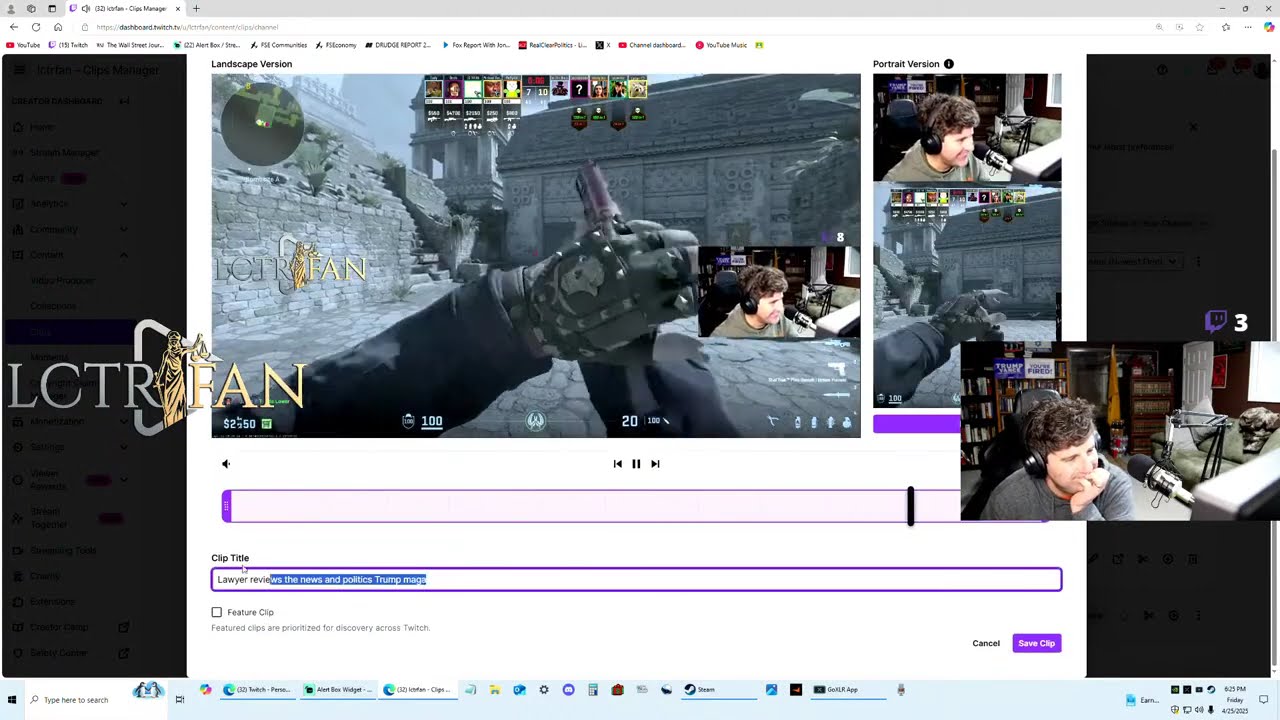Switch to the Twitch Edge taskbar window
This screenshot has width=1280, height=720.
258,690
